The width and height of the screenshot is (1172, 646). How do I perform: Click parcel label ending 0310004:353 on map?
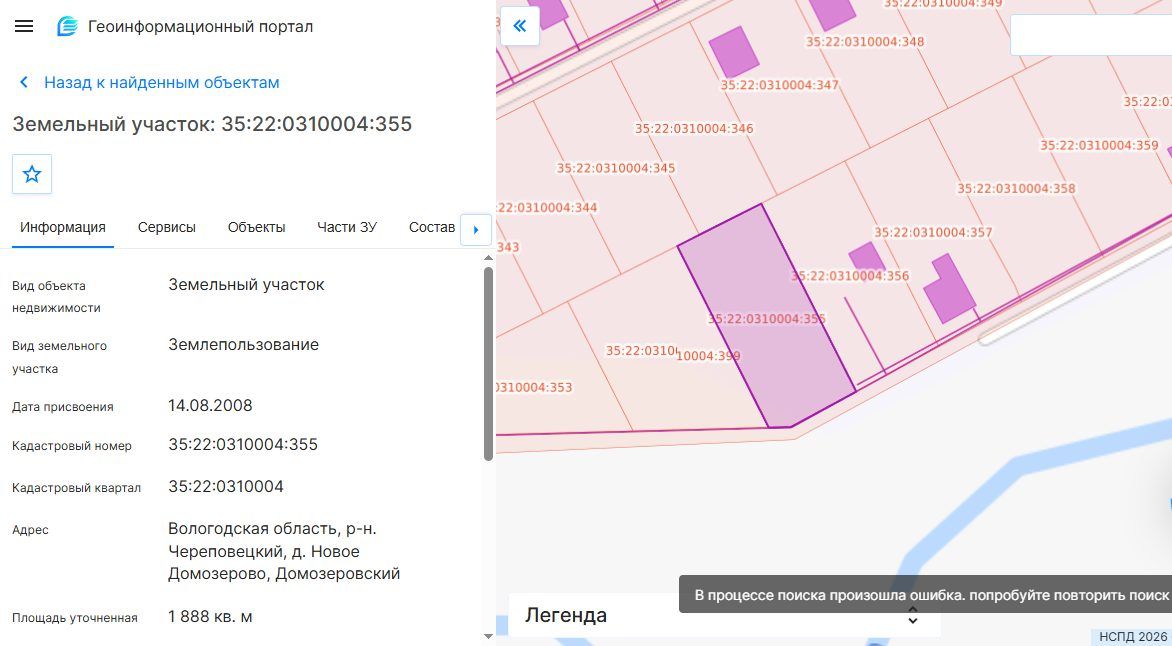click(534, 387)
